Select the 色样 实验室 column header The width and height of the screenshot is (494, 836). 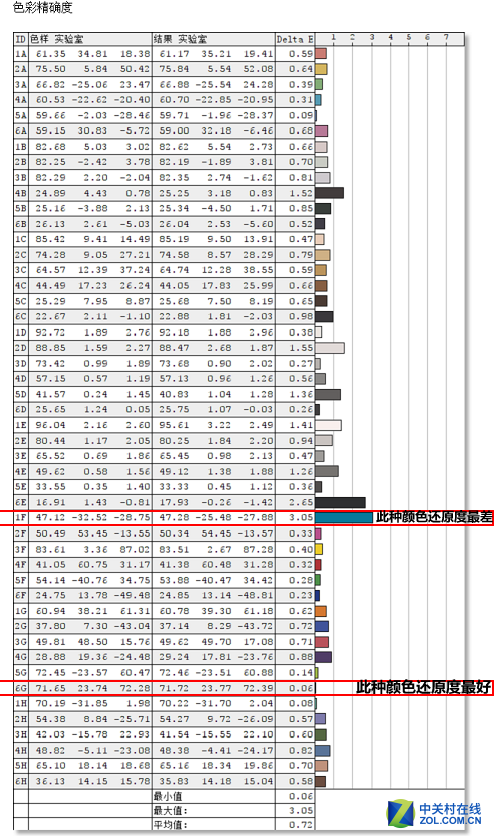pyautogui.click(x=57, y=39)
